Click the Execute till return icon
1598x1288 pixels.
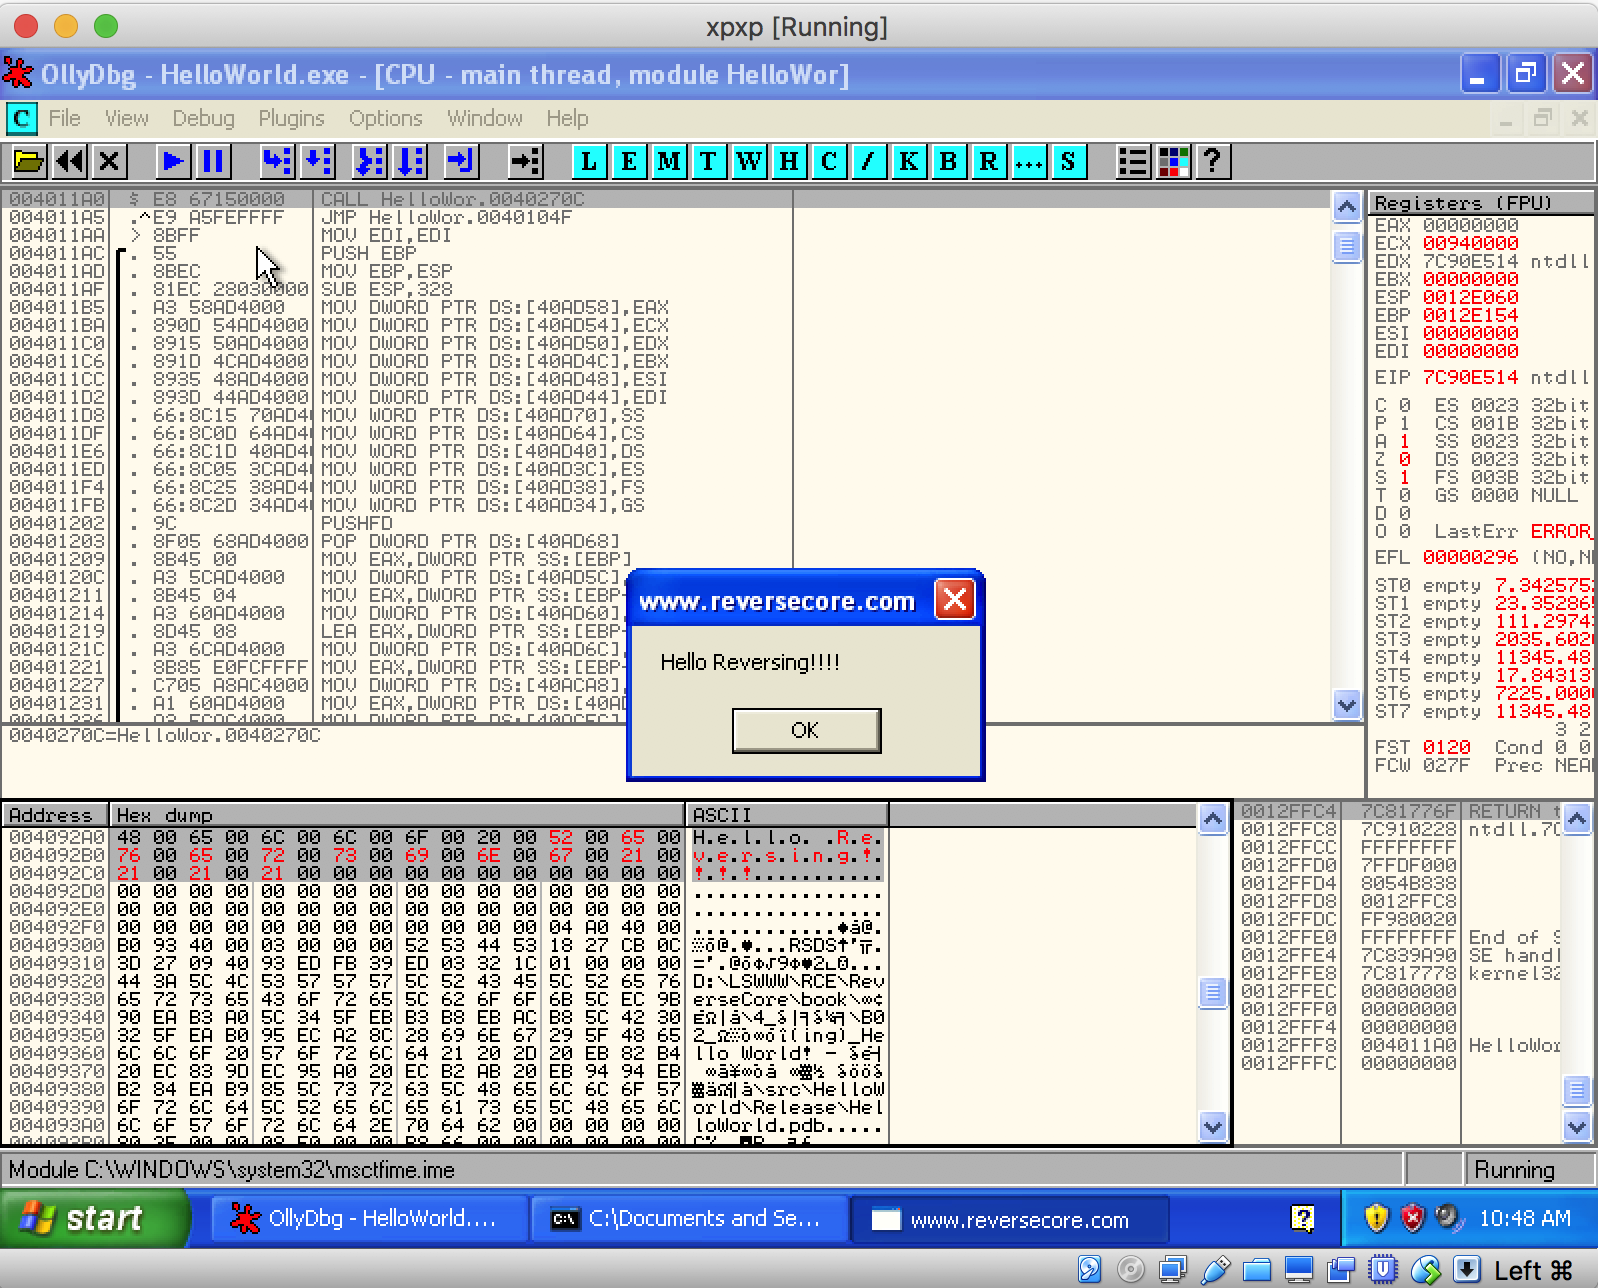point(461,161)
